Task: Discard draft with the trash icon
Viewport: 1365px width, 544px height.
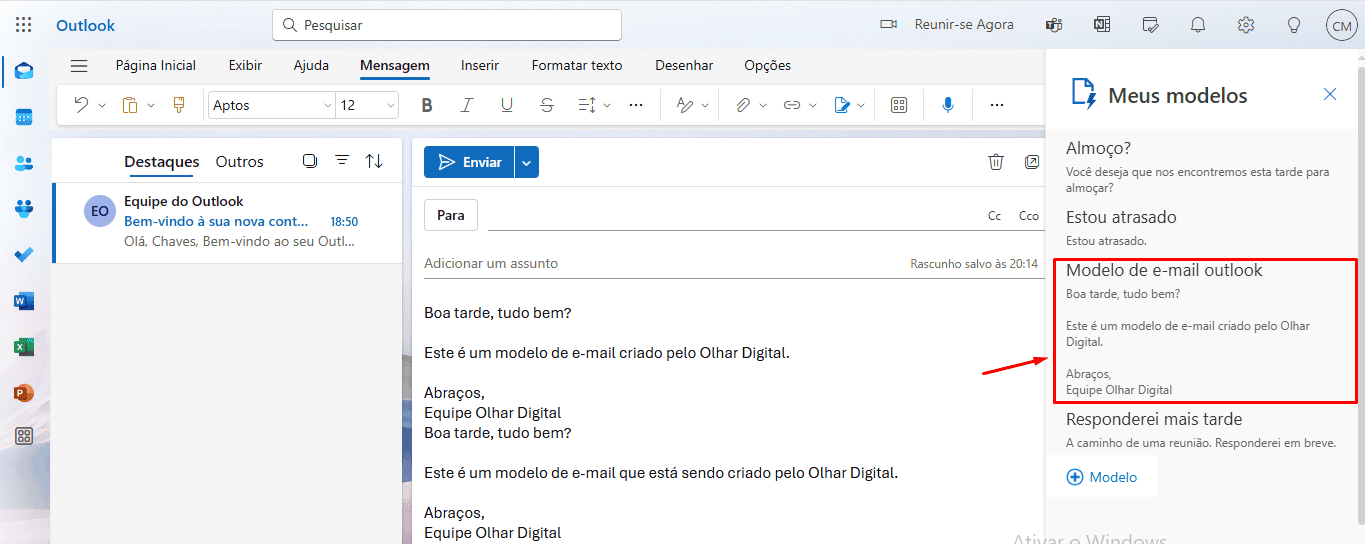Action: 995,162
